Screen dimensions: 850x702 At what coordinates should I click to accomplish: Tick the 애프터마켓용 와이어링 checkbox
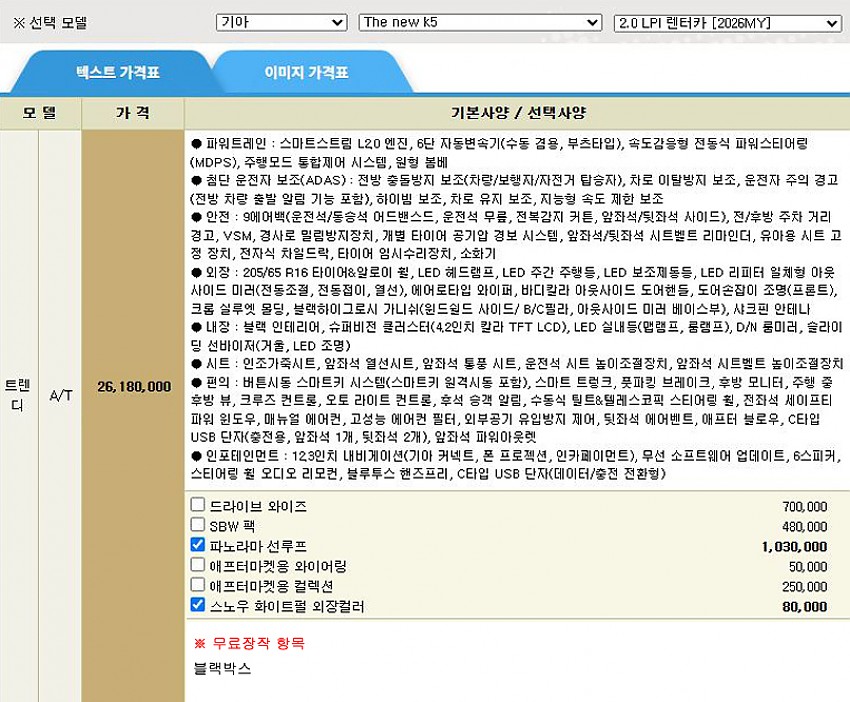198,565
